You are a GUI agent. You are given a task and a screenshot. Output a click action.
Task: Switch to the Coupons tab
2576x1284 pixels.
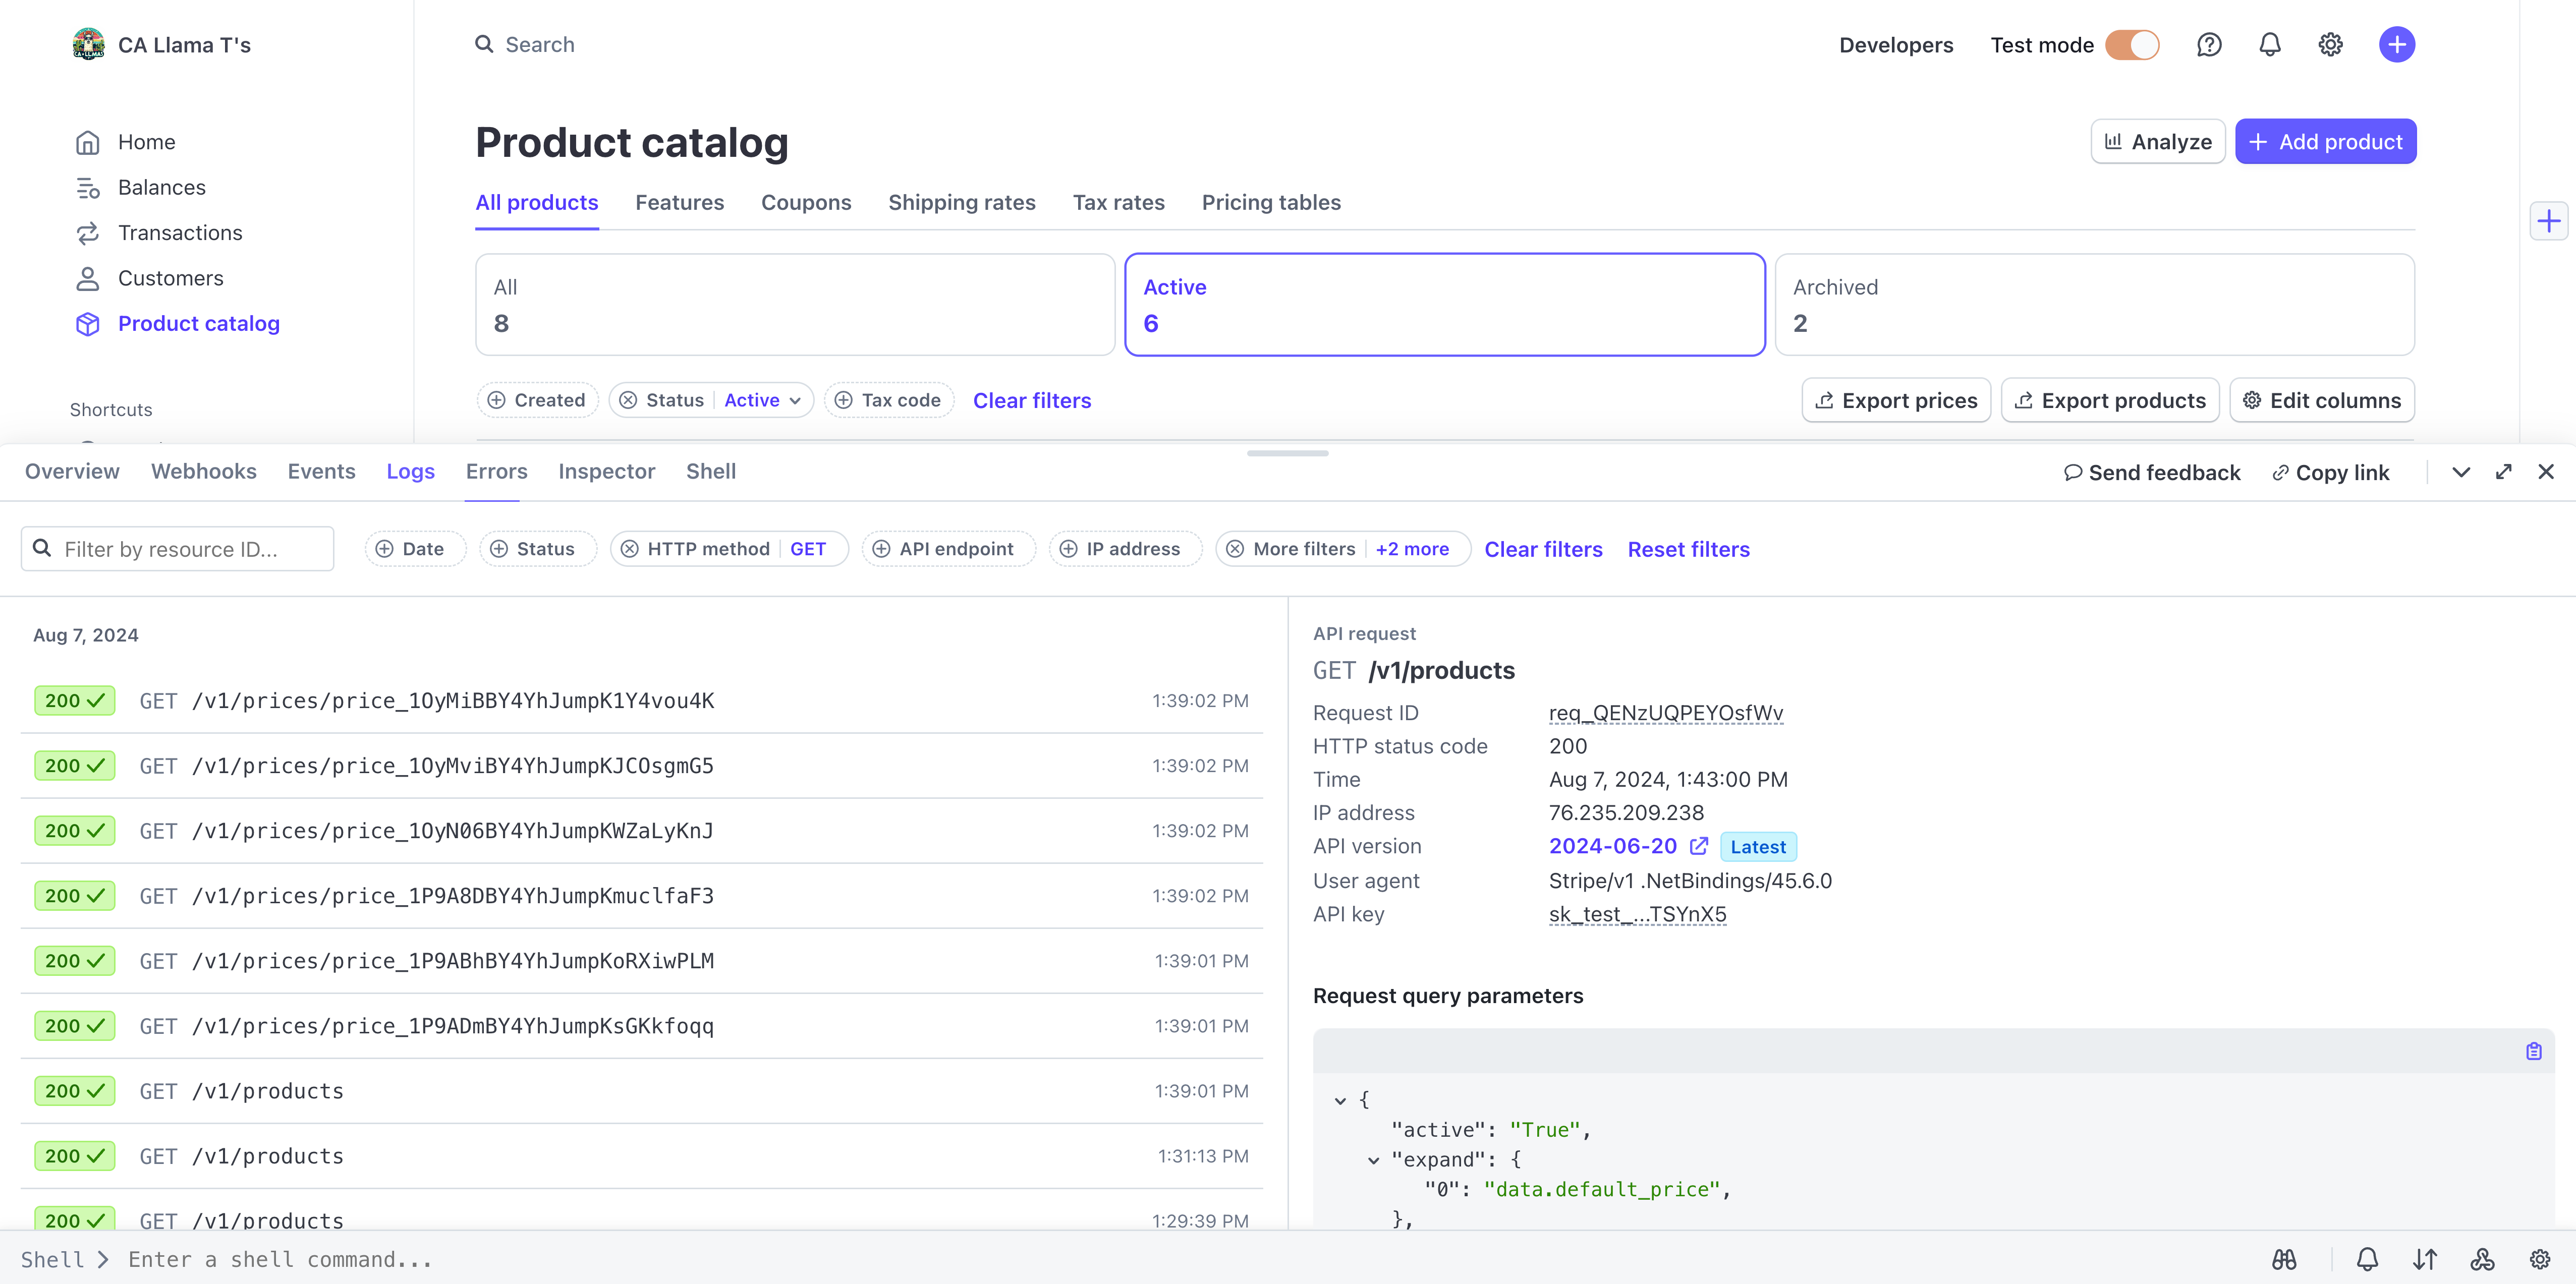[805, 203]
